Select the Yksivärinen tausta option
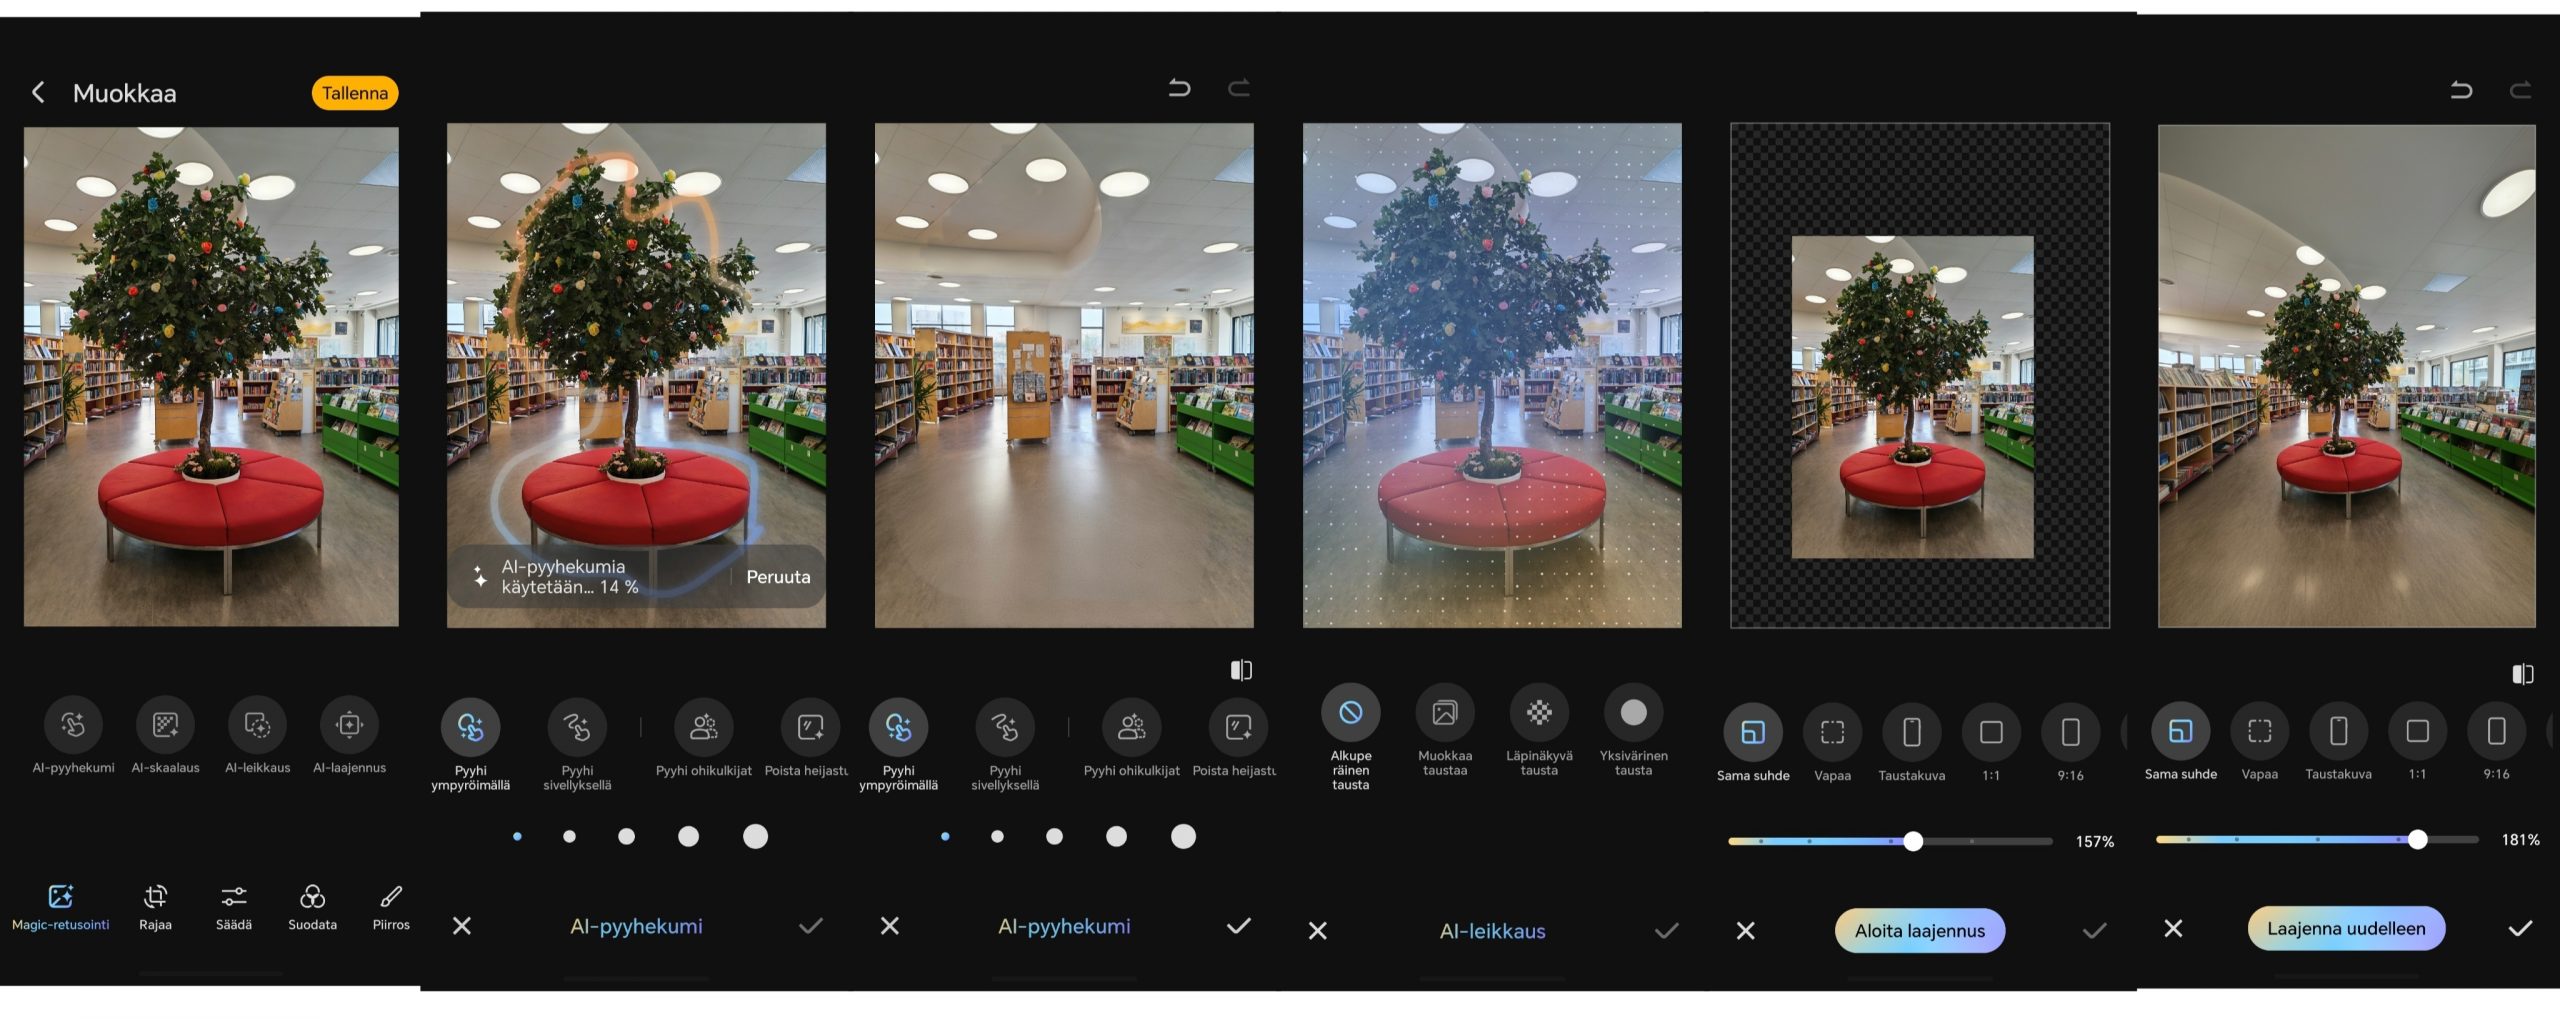The width and height of the screenshot is (2560, 1021). (1633, 713)
